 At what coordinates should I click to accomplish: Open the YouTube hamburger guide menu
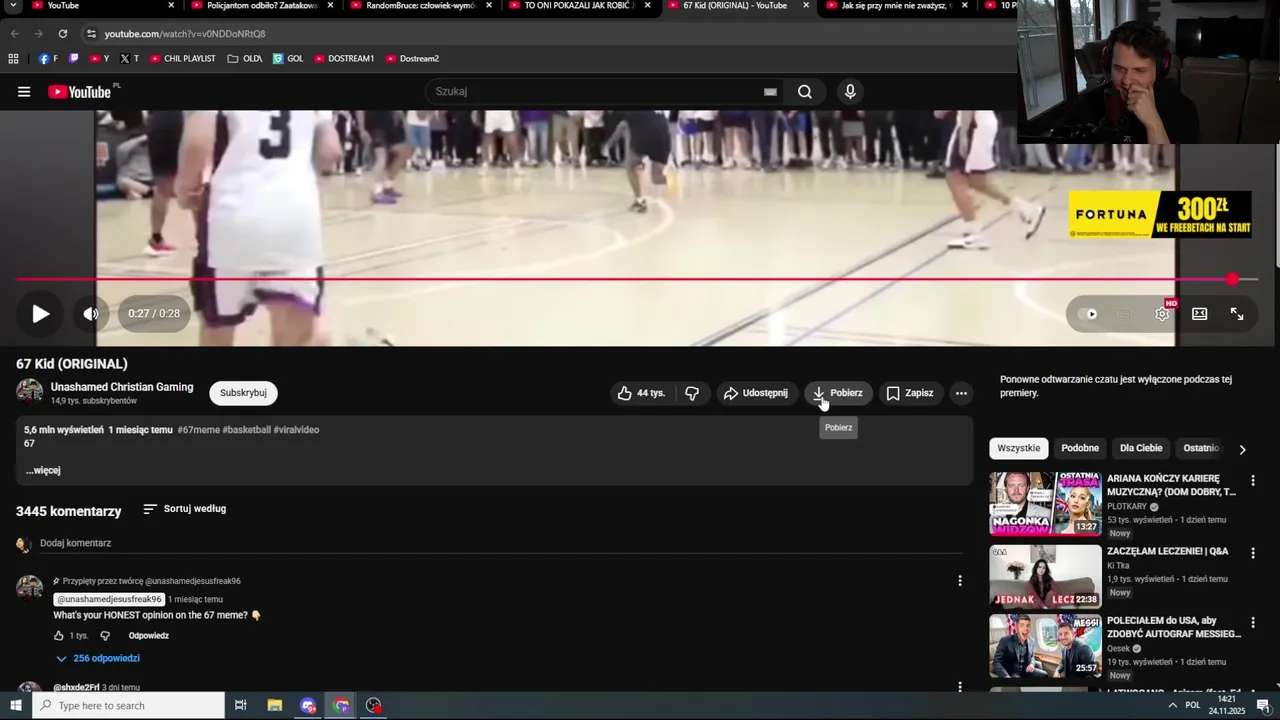coord(24,92)
